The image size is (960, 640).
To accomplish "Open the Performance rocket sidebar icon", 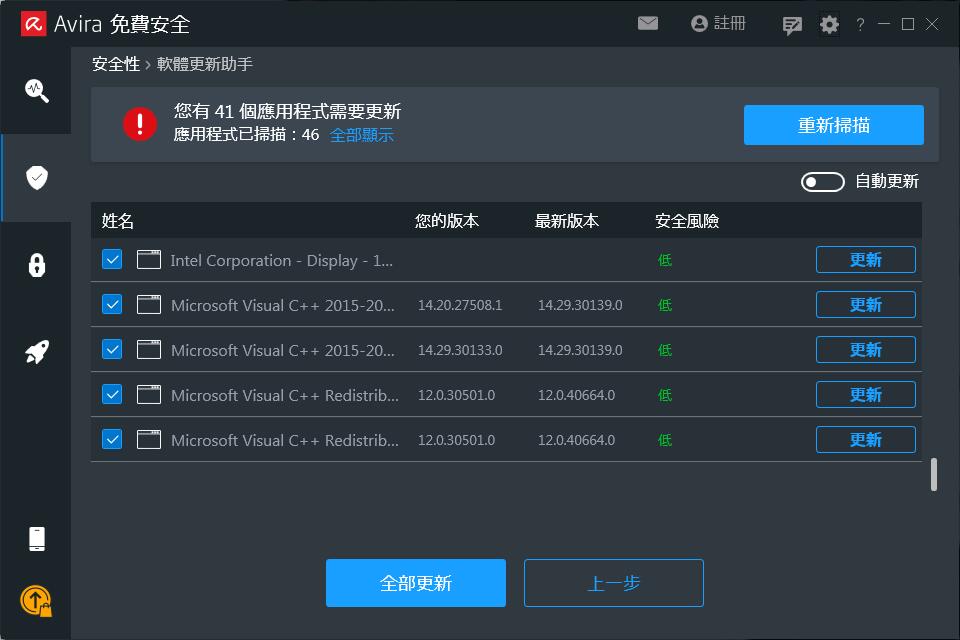I will (x=37, y=352).
